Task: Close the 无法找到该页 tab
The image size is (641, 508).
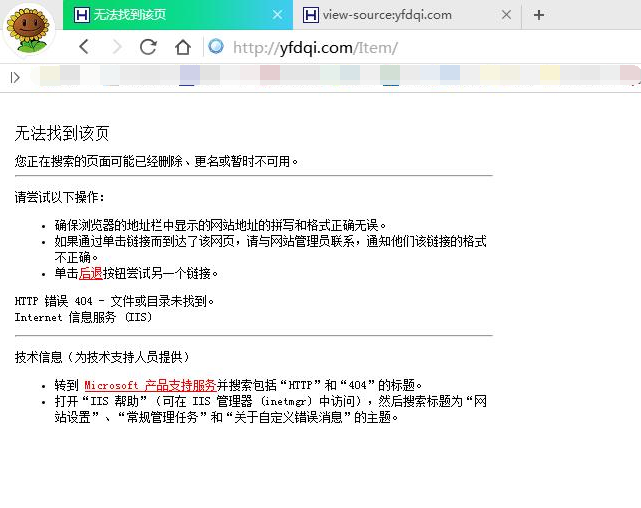Action: [276, 15]
